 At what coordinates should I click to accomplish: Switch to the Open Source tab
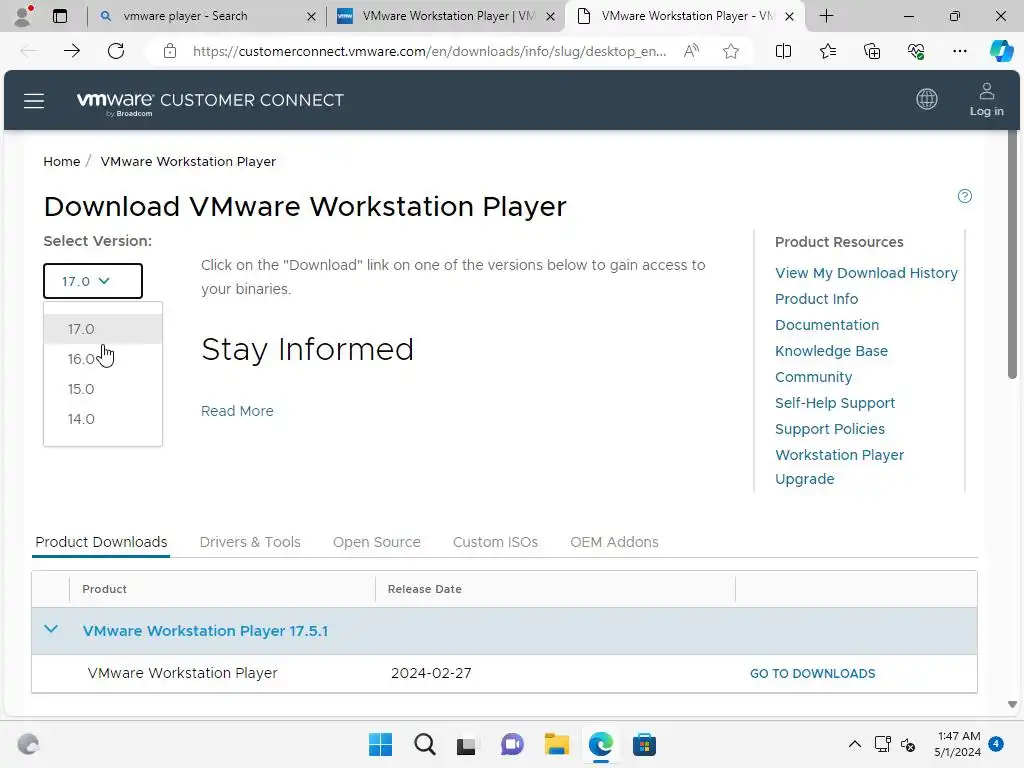(377, 542)
